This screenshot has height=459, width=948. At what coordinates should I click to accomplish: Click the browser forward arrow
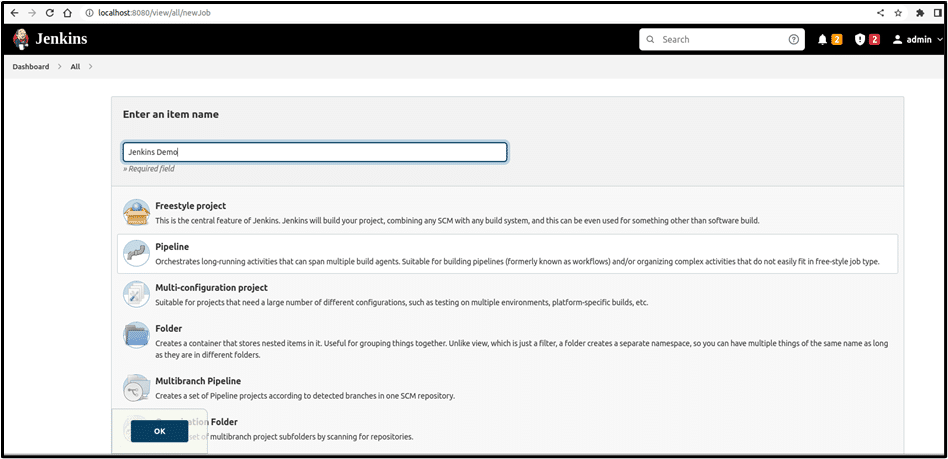pos(32,13)
